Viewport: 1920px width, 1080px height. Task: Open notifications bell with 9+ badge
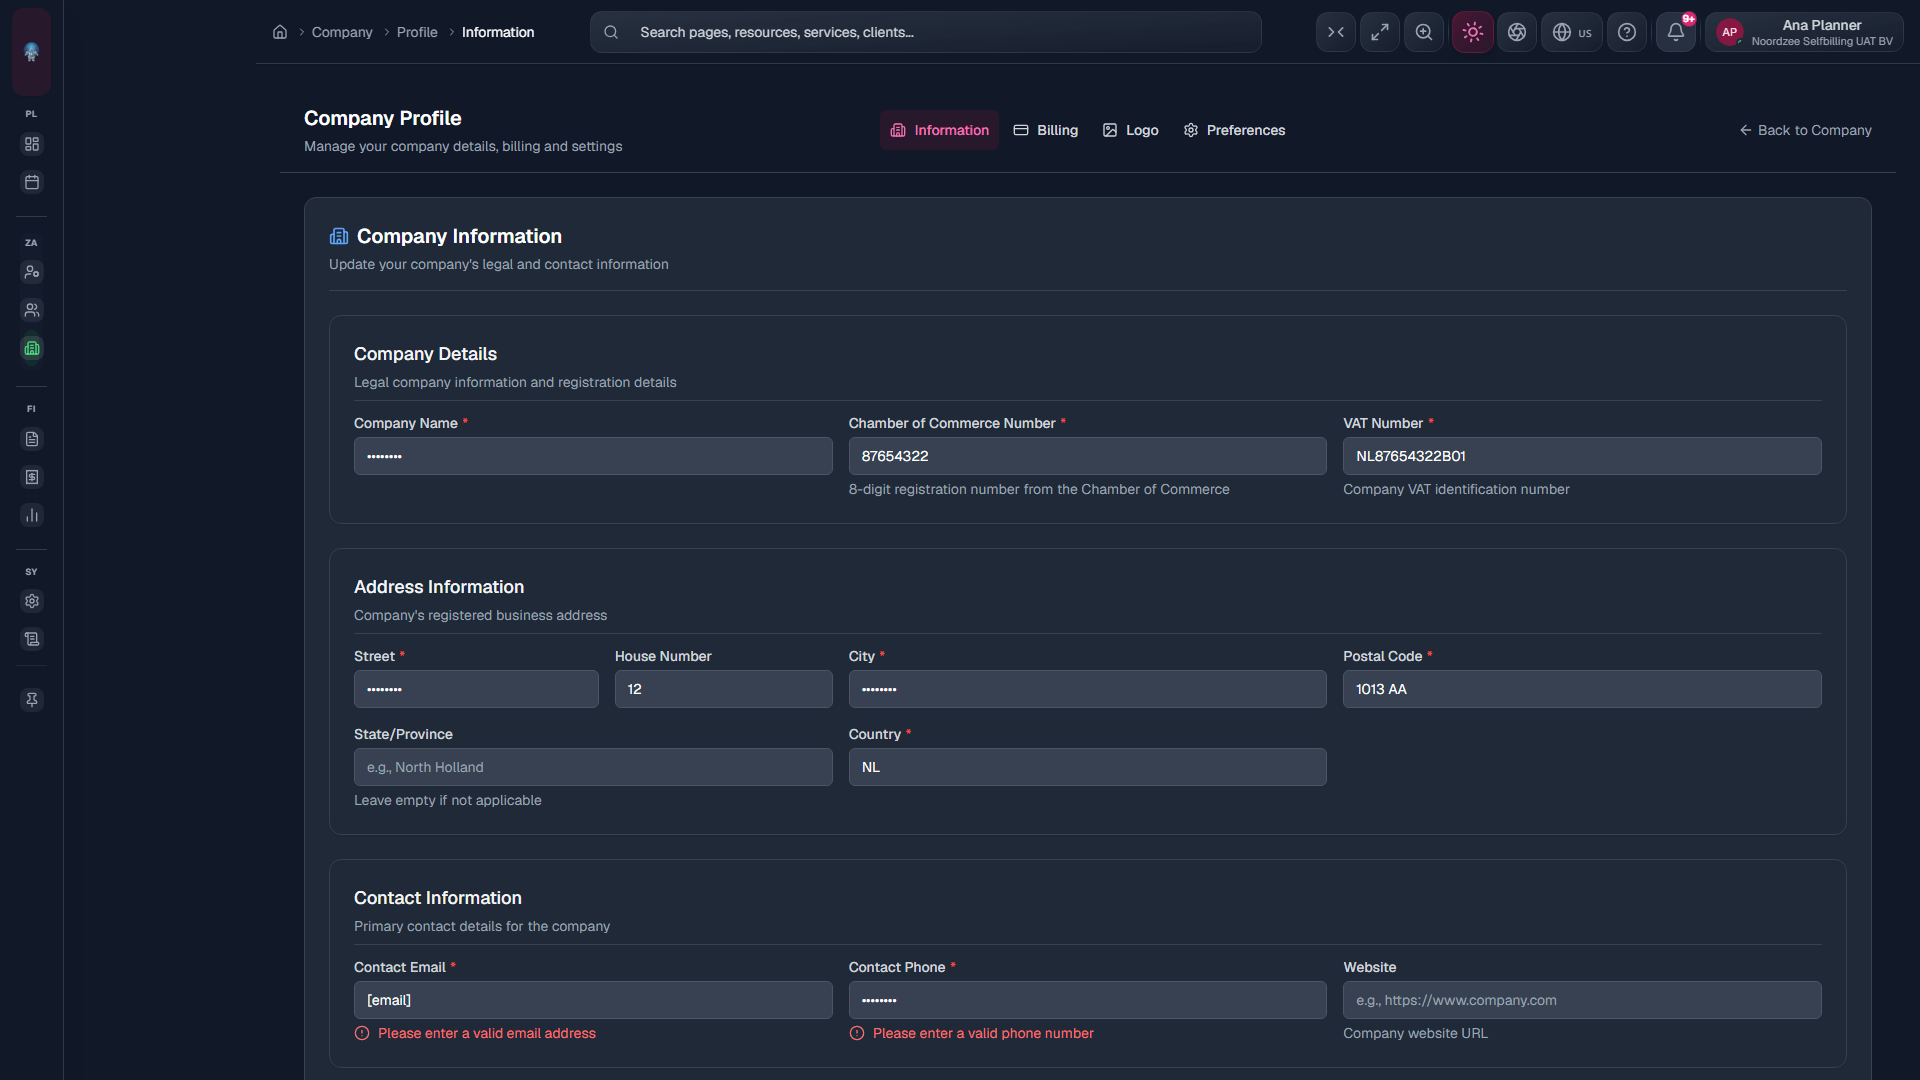pos(1676,32)
